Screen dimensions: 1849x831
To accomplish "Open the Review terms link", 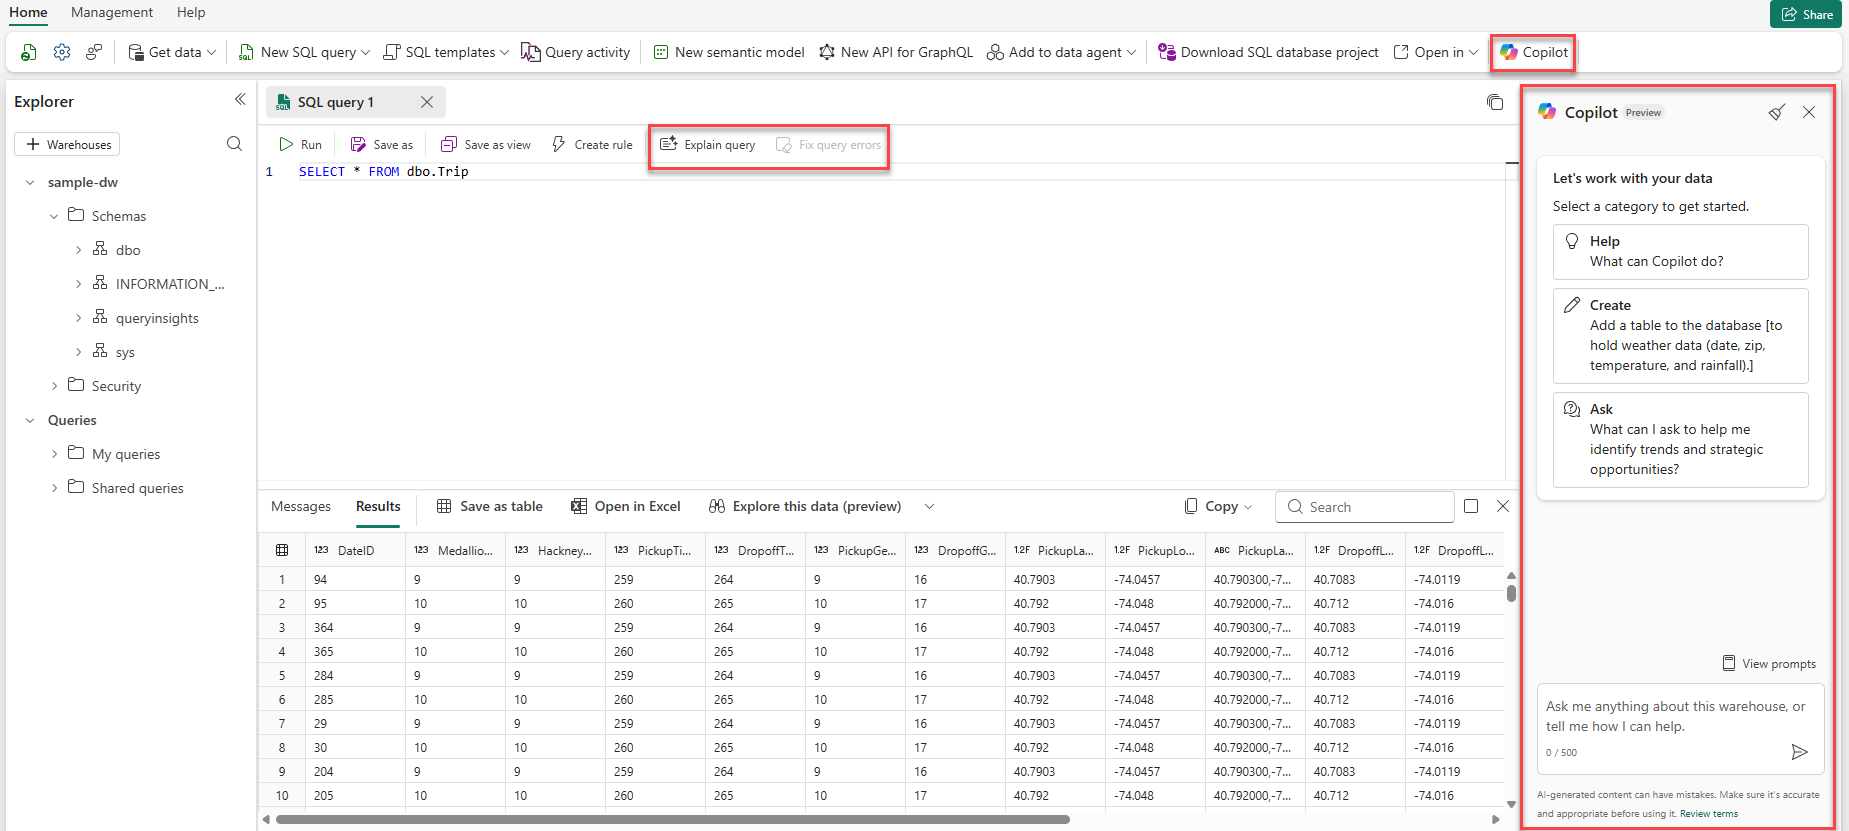I will click(1708, 814).
